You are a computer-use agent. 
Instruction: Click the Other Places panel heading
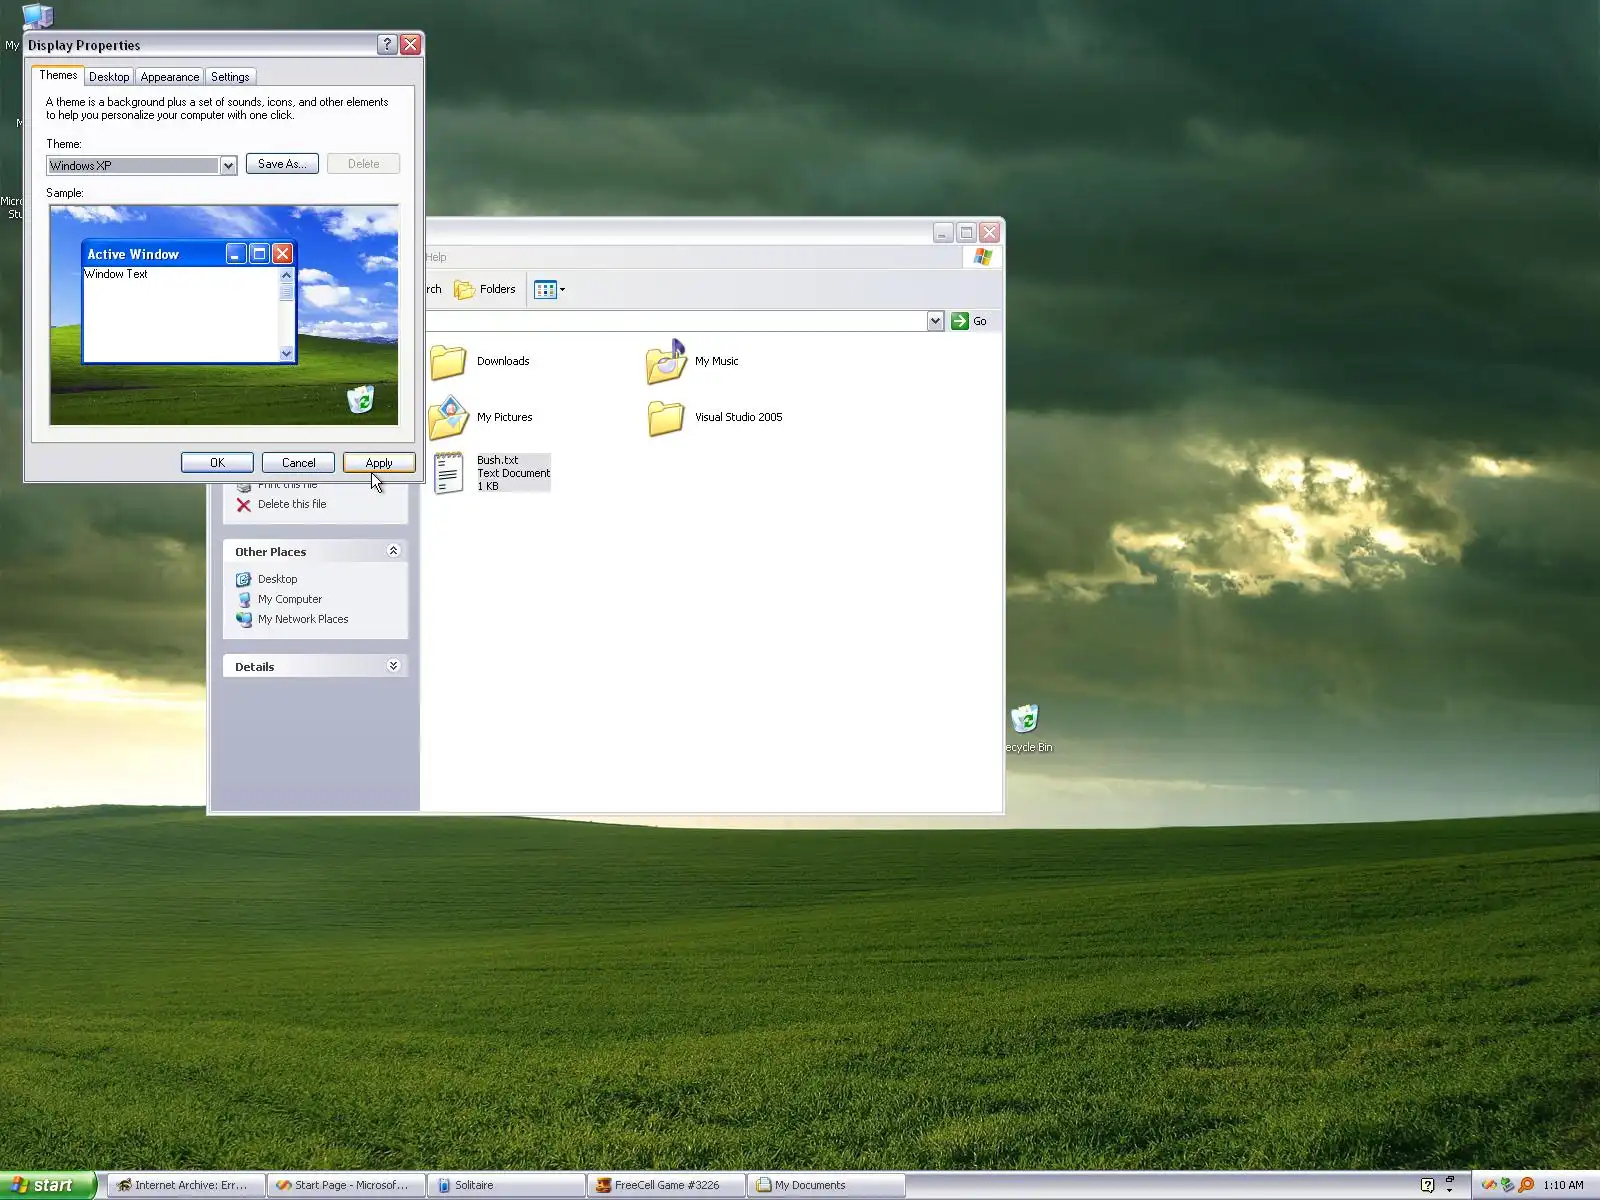(x=271, y=552)
